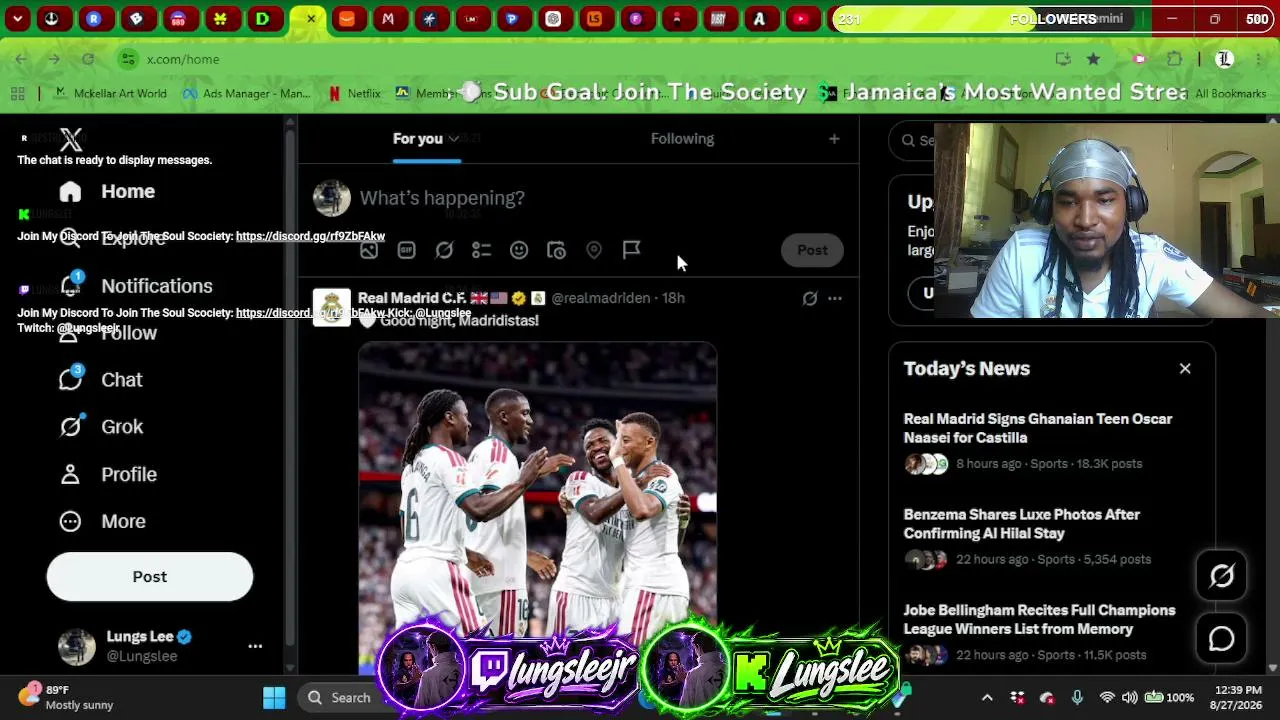Switch to the YouTube browser tab

(x=801, y=19)
